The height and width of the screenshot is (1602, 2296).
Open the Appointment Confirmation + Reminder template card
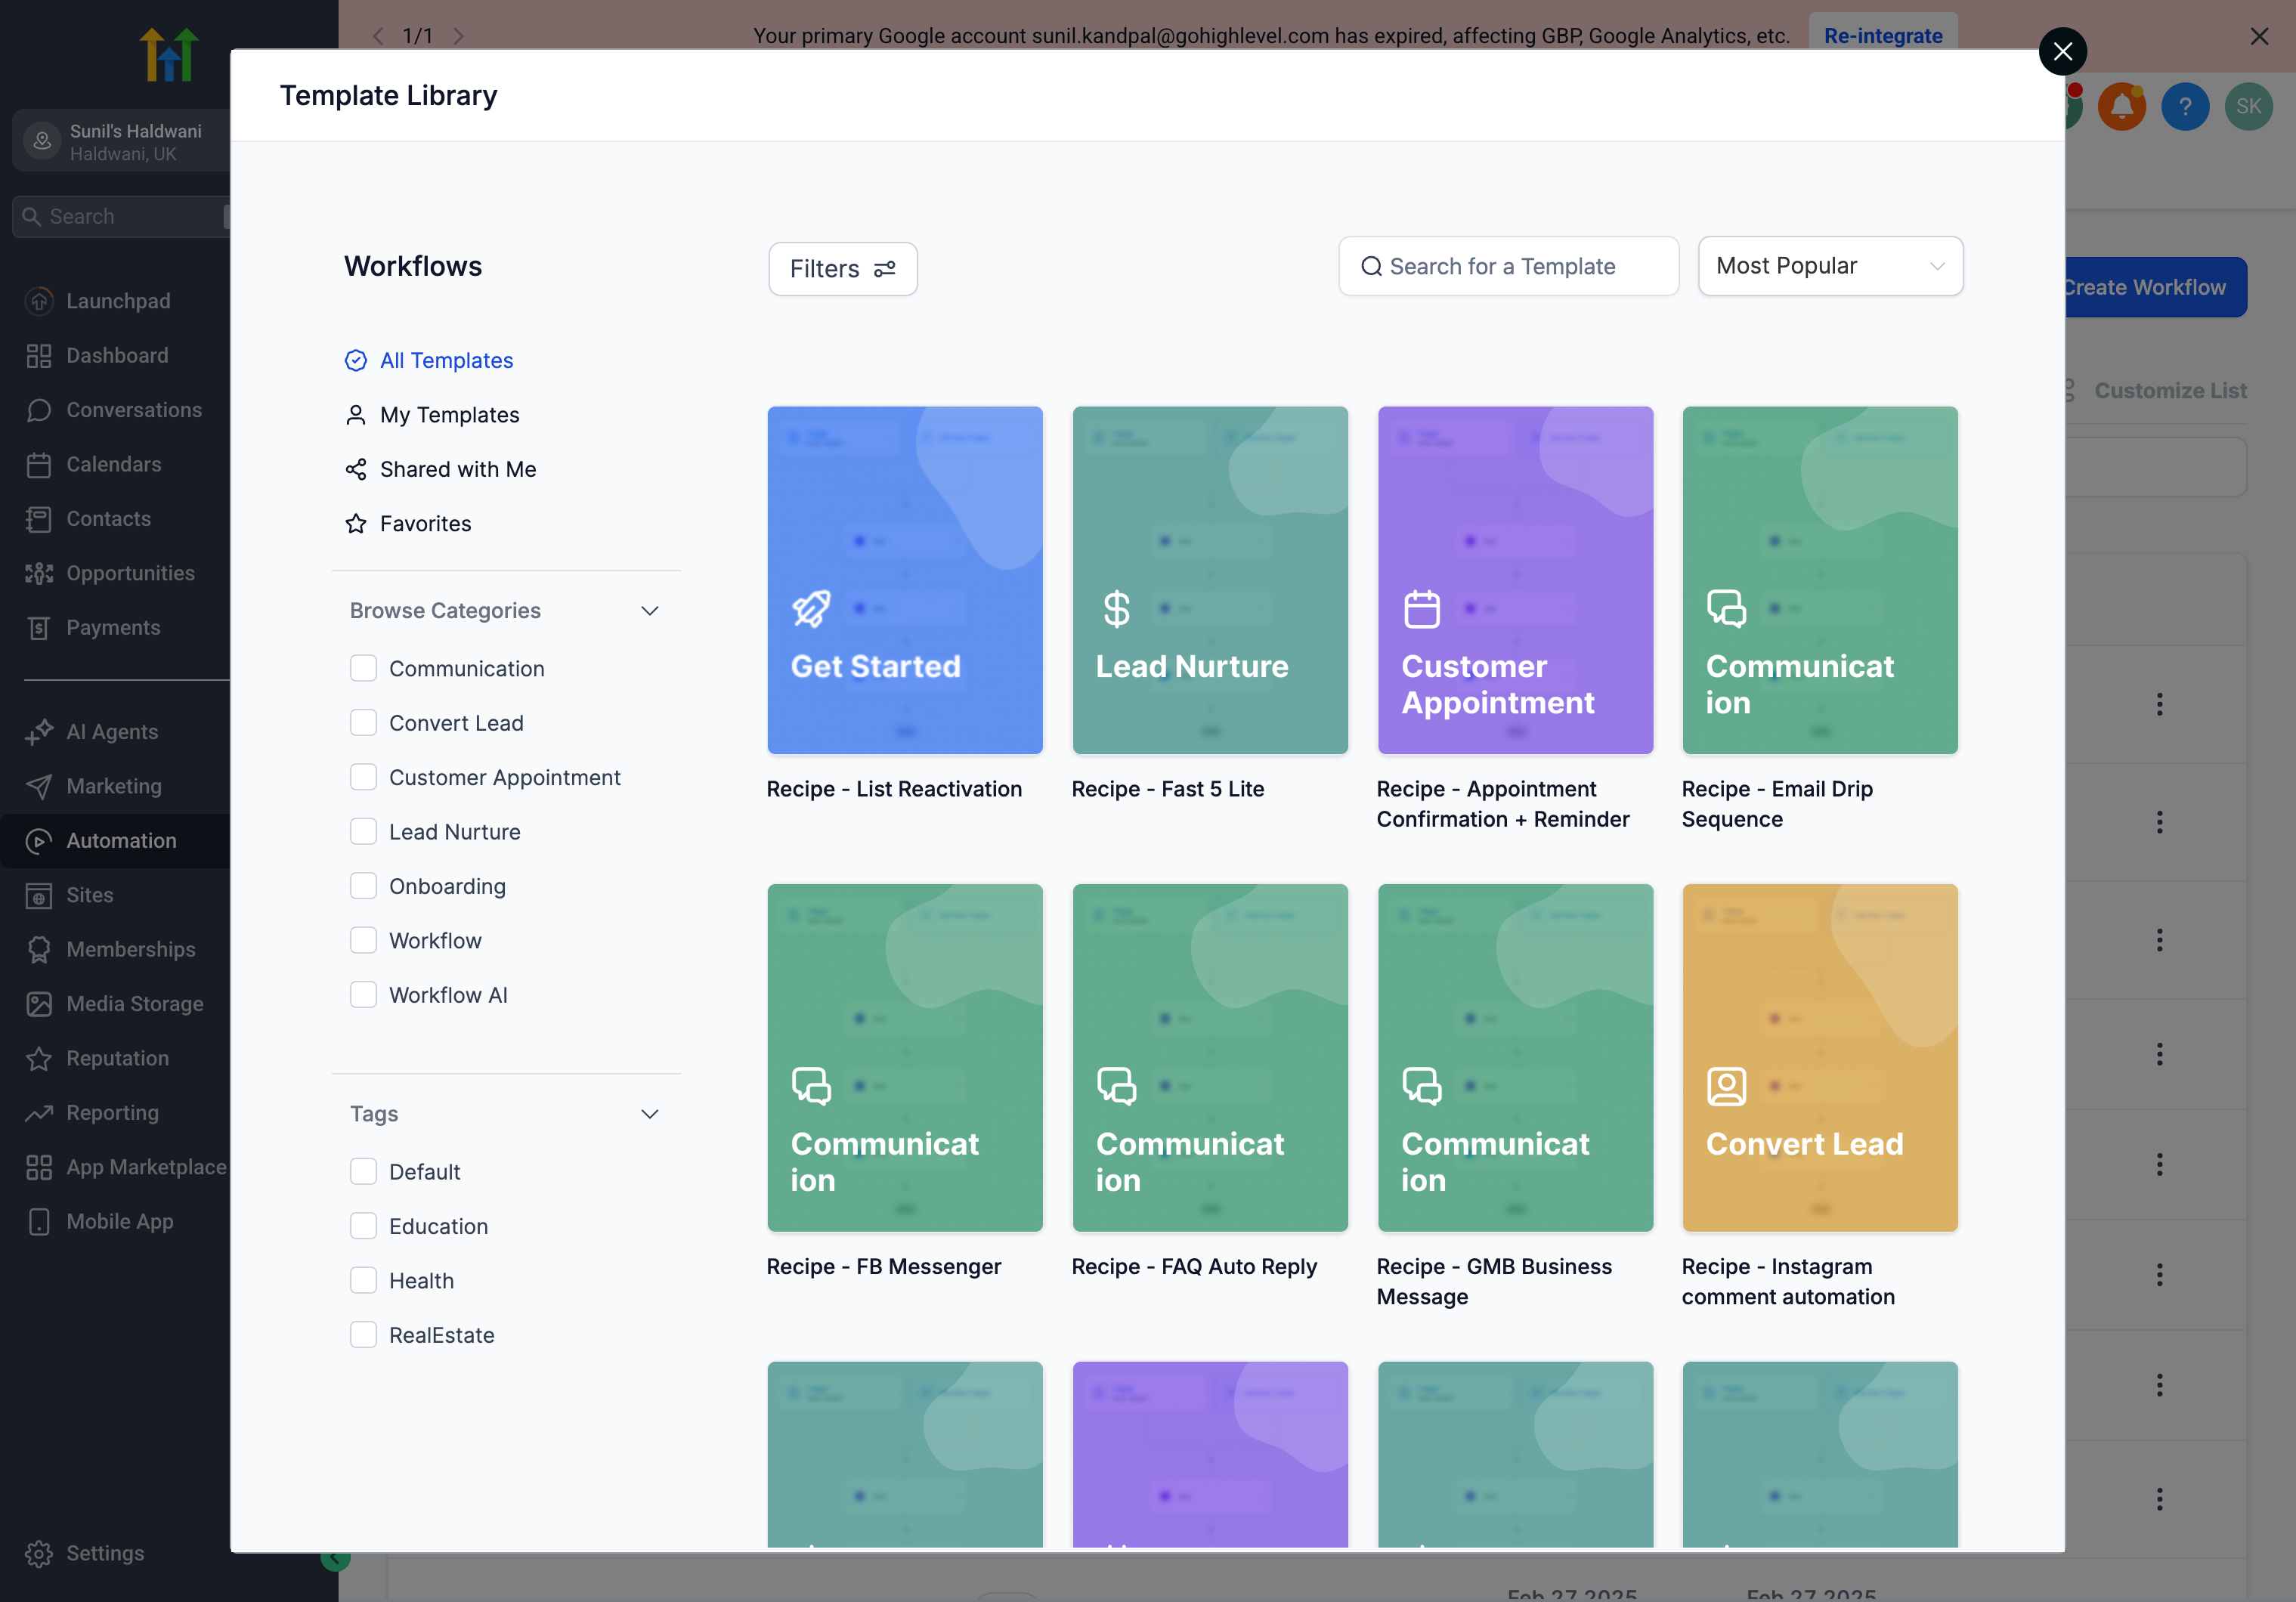pos(1515,580)
